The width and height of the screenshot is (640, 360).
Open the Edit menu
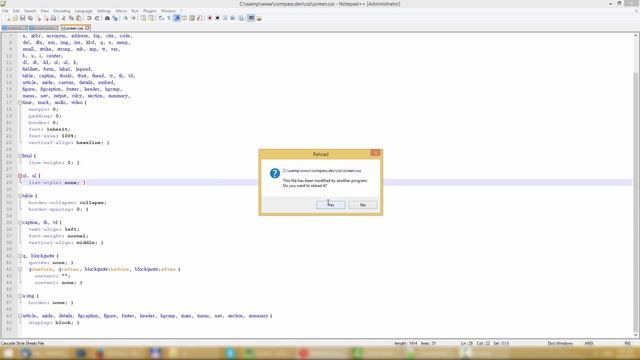tap(16, 11)
